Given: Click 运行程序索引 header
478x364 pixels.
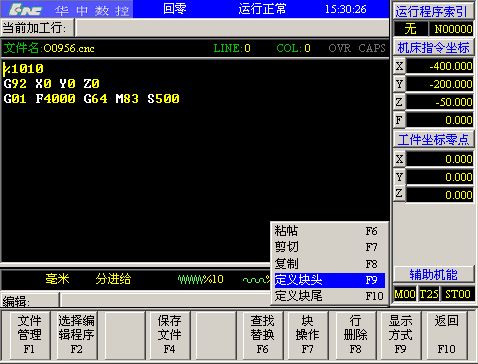Looking at the screenshot, I should coord(433,11).
